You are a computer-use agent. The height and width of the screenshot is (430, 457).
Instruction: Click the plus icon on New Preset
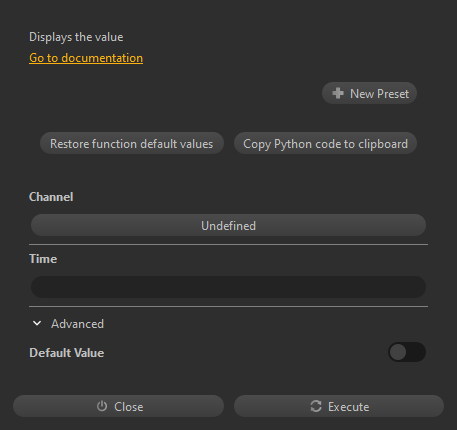point(338,93)
